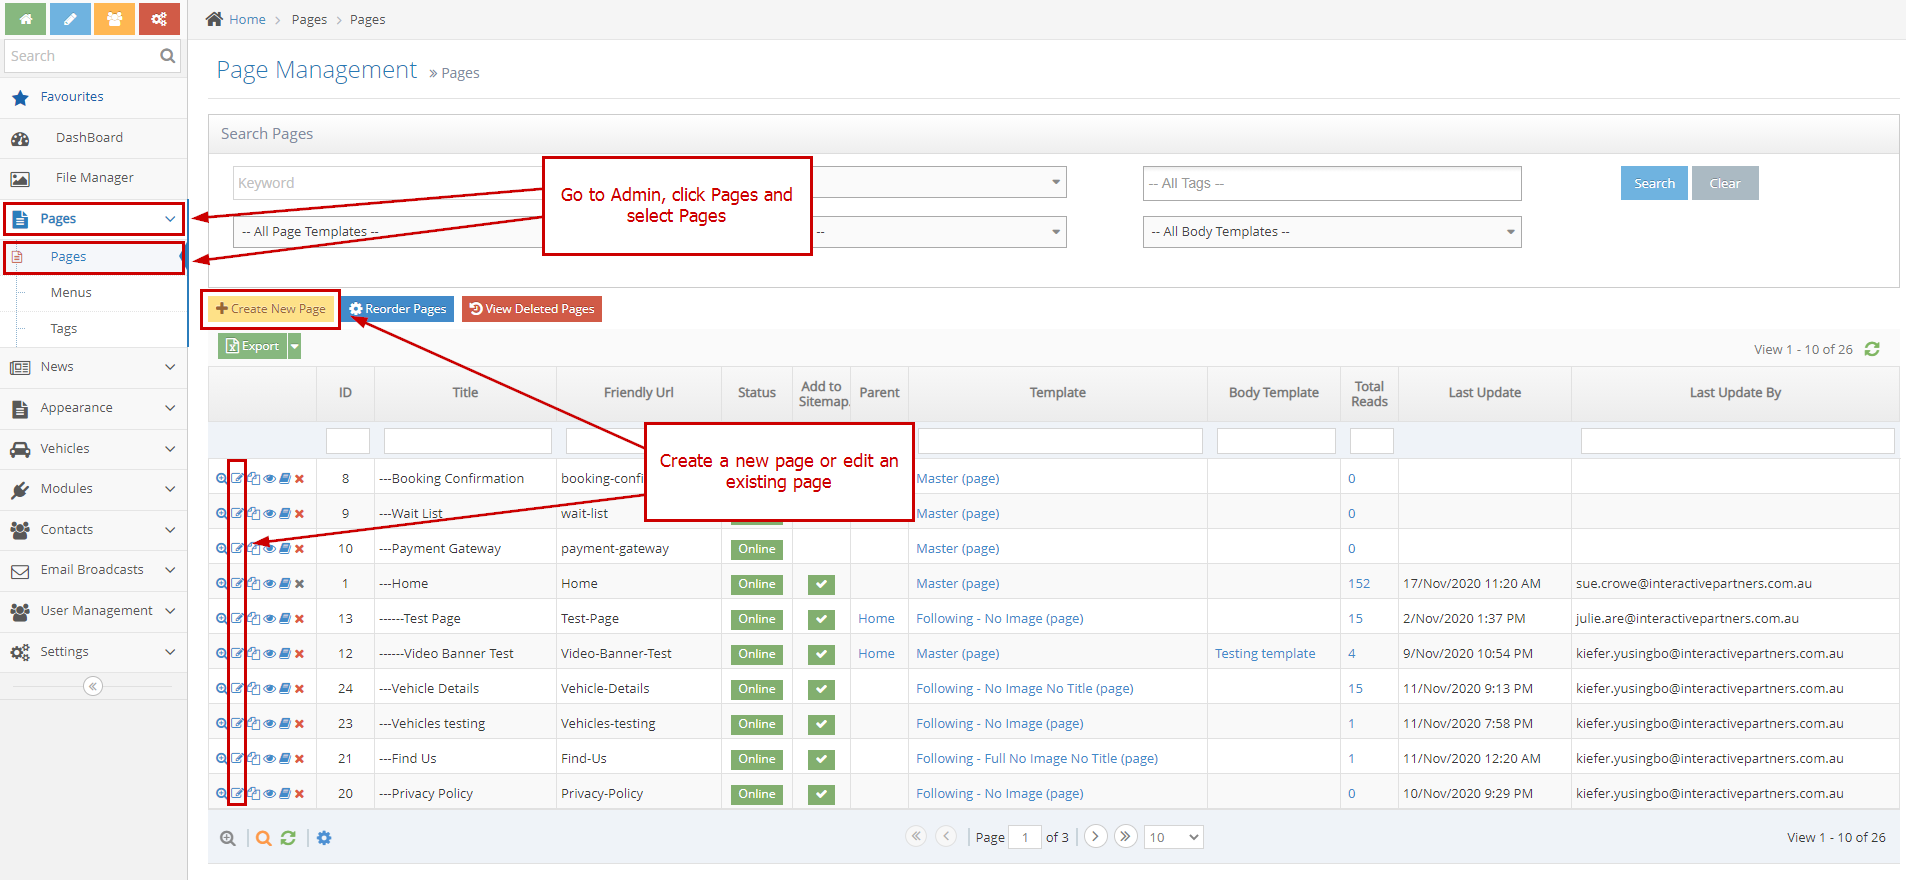Click the green refresh icon beside record count

(x=1872, y=349)
